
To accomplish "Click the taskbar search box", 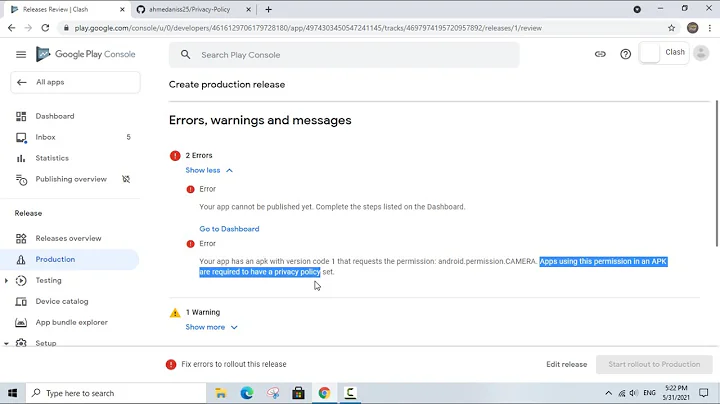I will pyautogui.click(x=116, y=393).
